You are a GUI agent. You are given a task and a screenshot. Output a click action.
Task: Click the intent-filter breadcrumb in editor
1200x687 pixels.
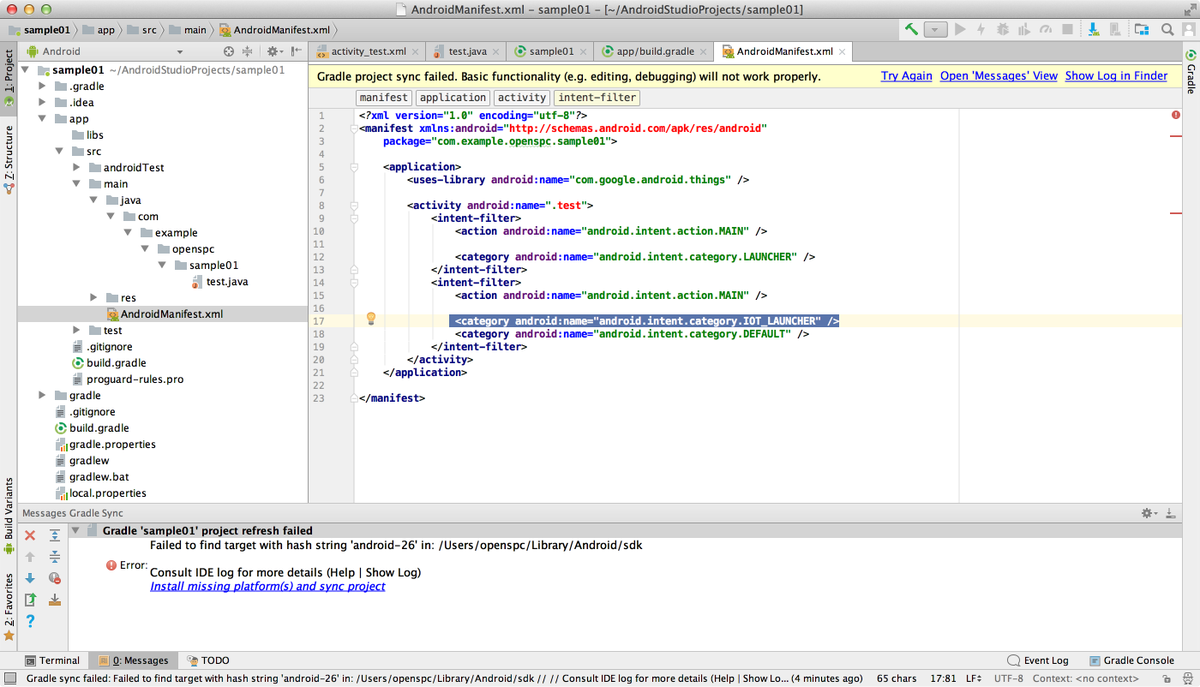click(x=596, y=97)
